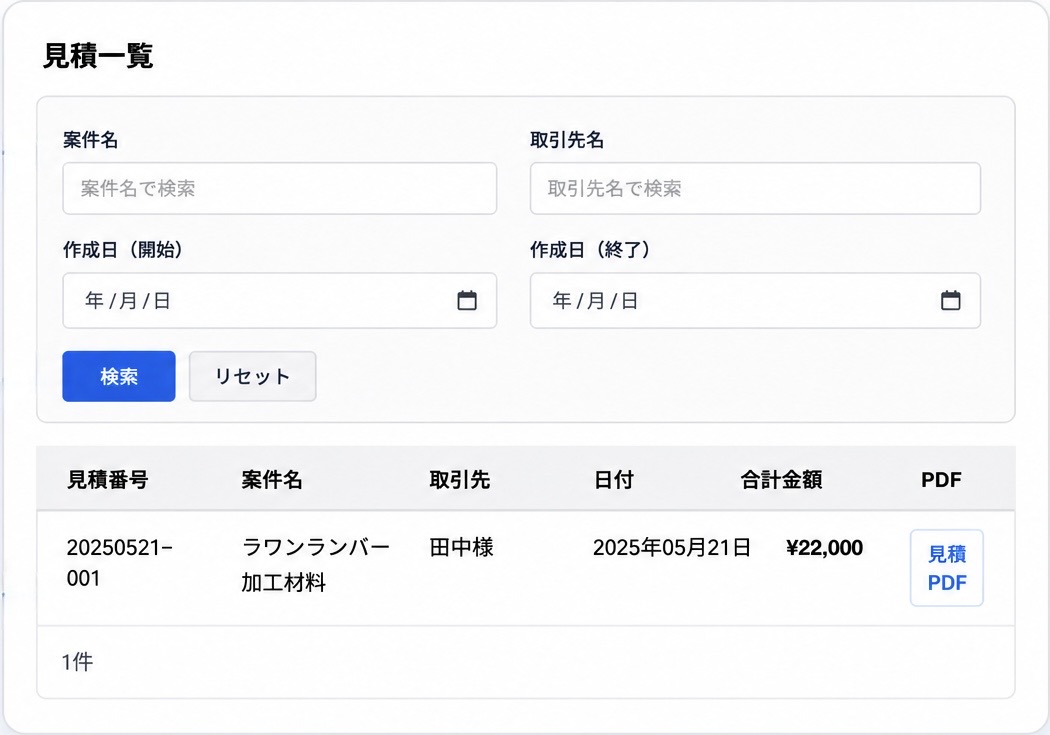Viewport: 1050px width, 735px height.
Task: Click the 案件名で検索 input field
Action: [280, 188]
